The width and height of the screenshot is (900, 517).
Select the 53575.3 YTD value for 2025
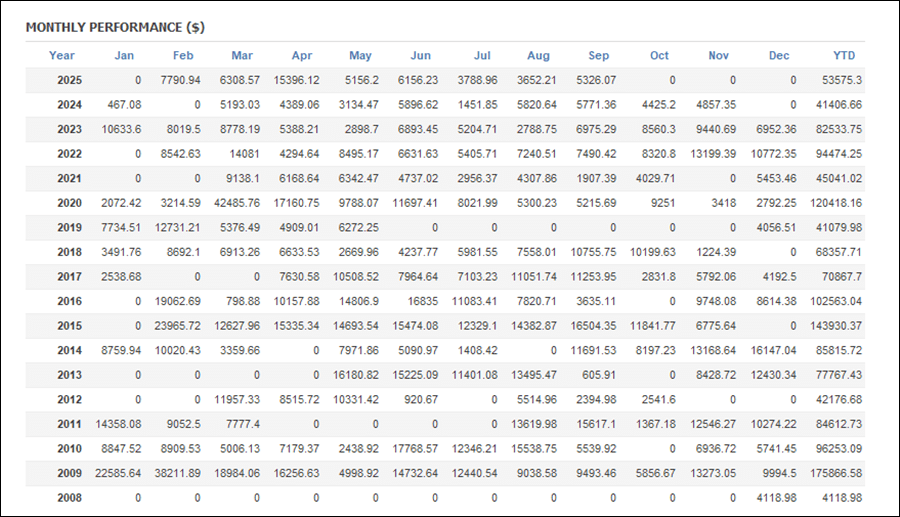point(839,80)
